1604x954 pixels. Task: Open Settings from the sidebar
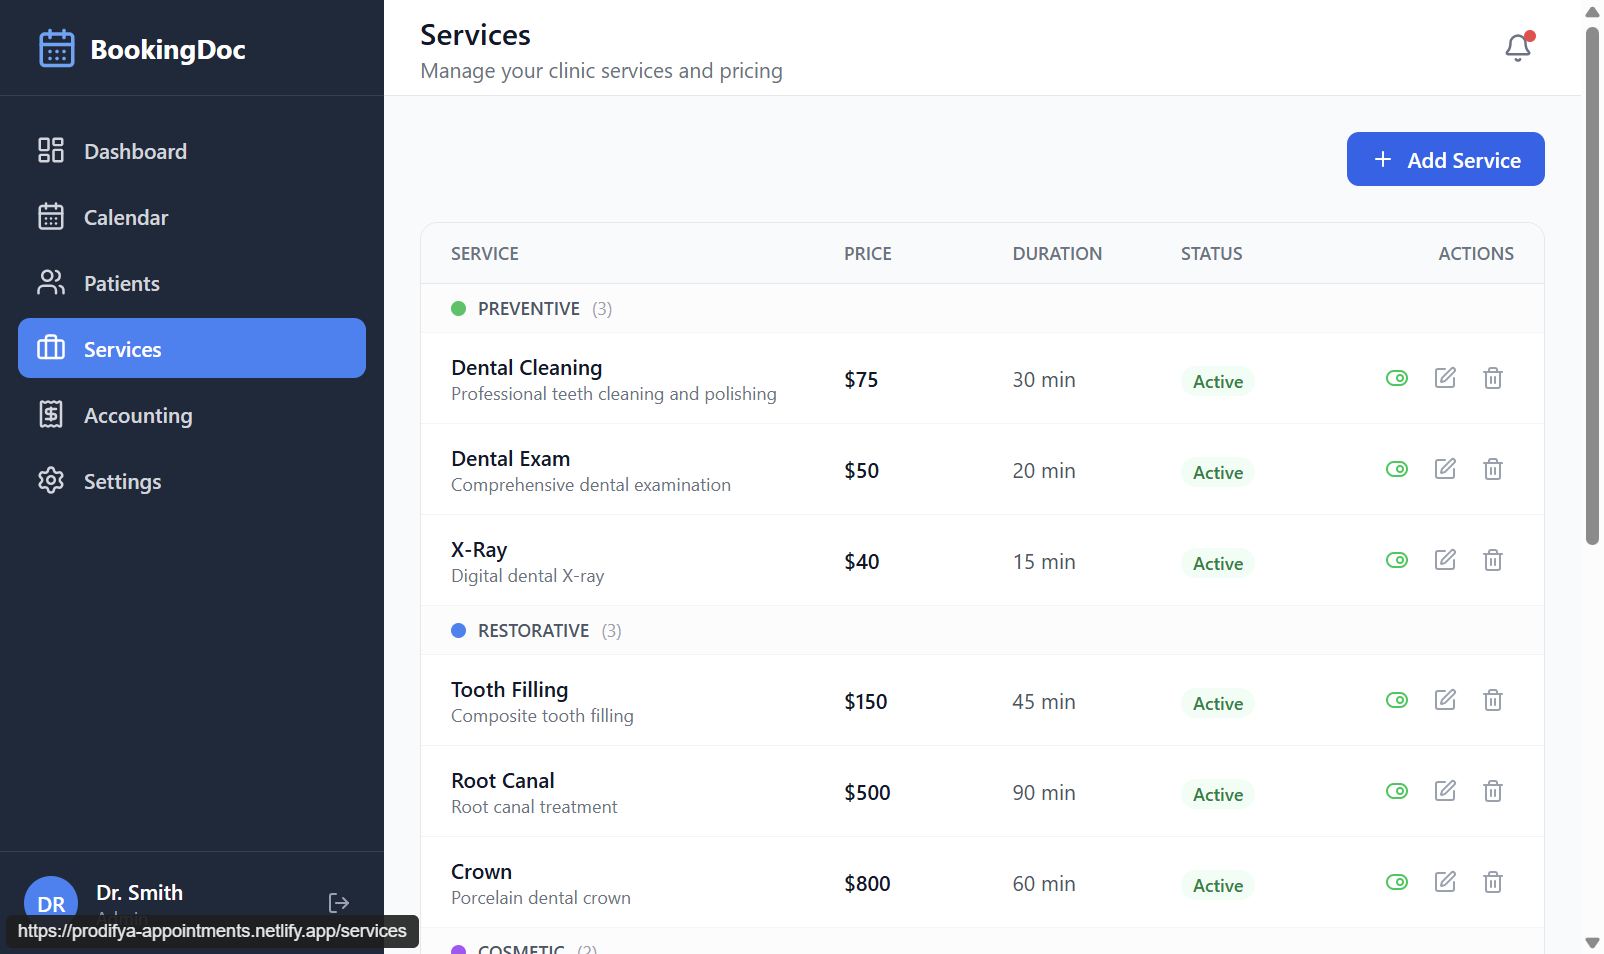tap(192, 481)
